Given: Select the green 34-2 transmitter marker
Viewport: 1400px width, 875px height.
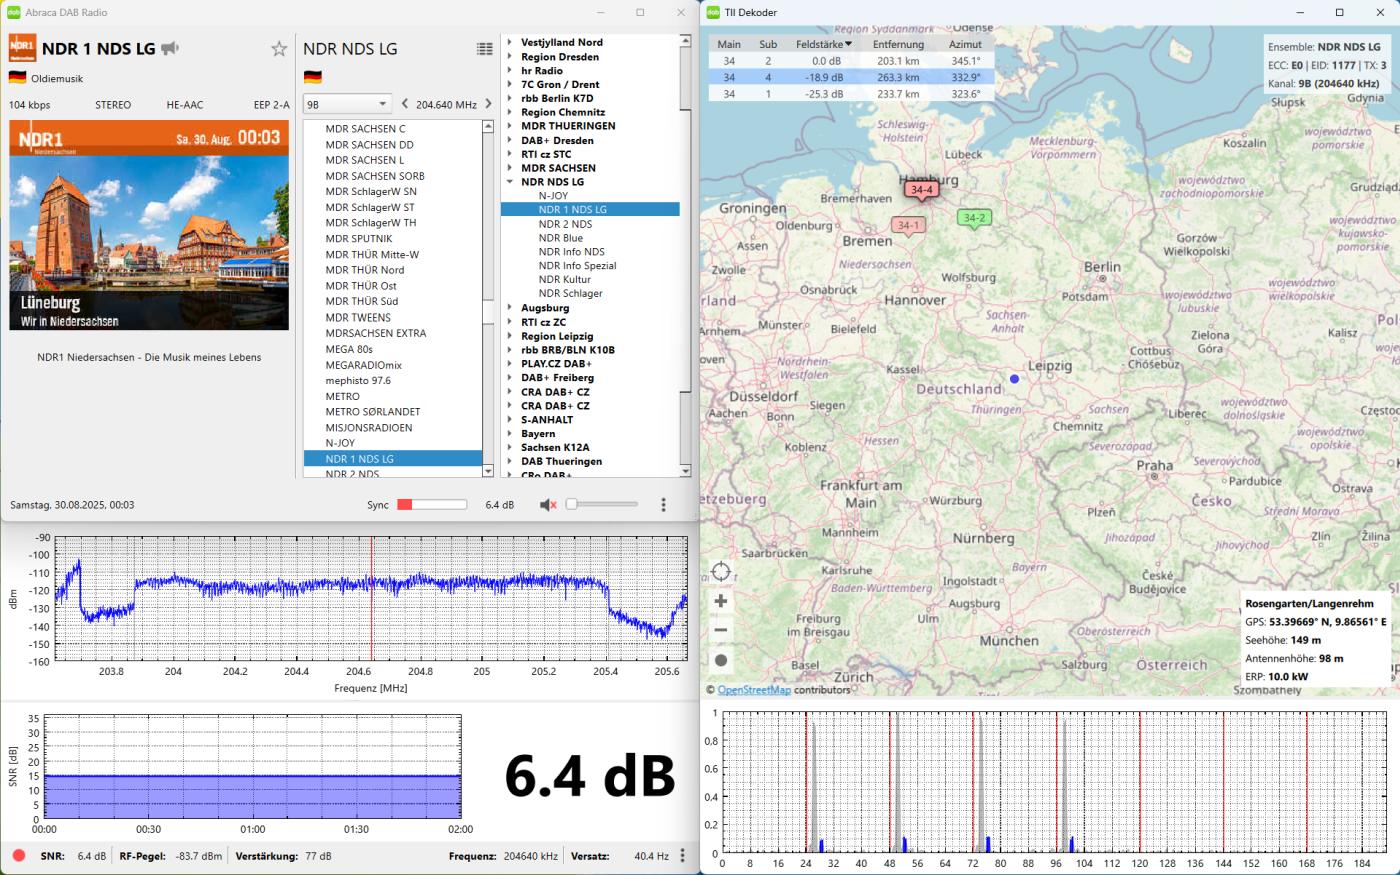Looking at the screenshot, I should pyautogui.click(x=974, y=218).
